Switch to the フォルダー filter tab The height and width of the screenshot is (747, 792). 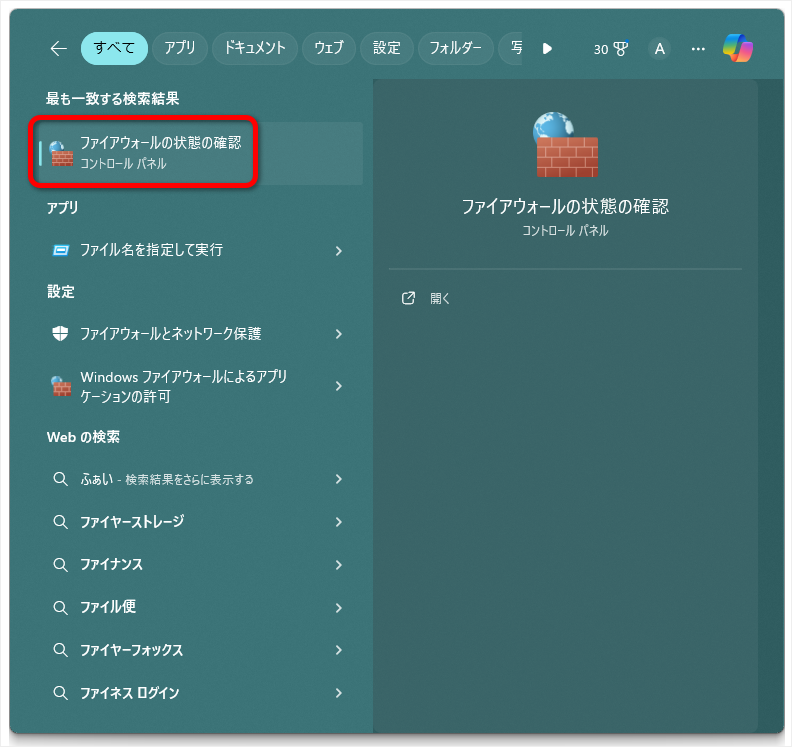pyautogui.click(x=456, y=48)
